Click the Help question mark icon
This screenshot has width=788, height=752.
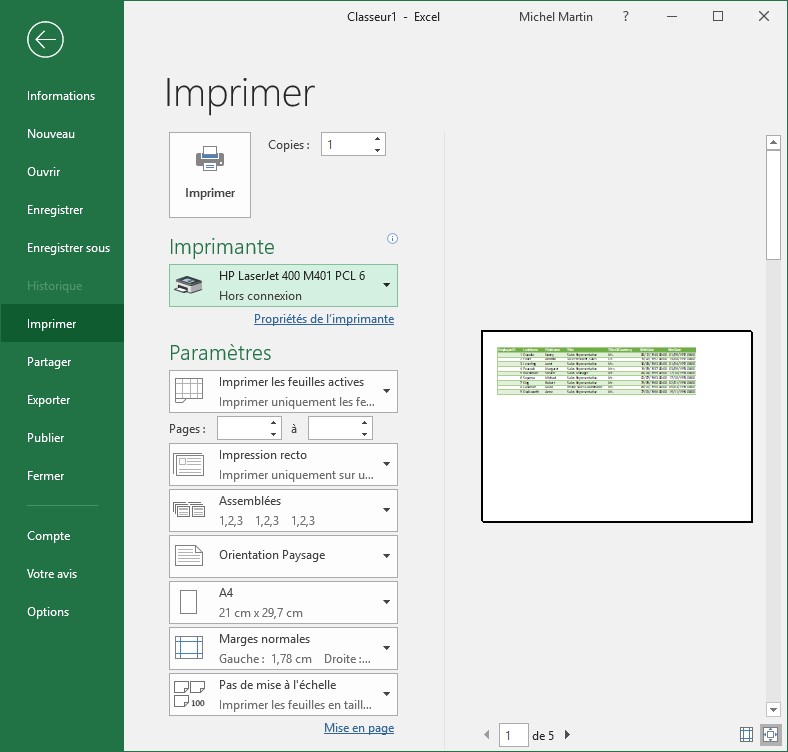[625, 17]
